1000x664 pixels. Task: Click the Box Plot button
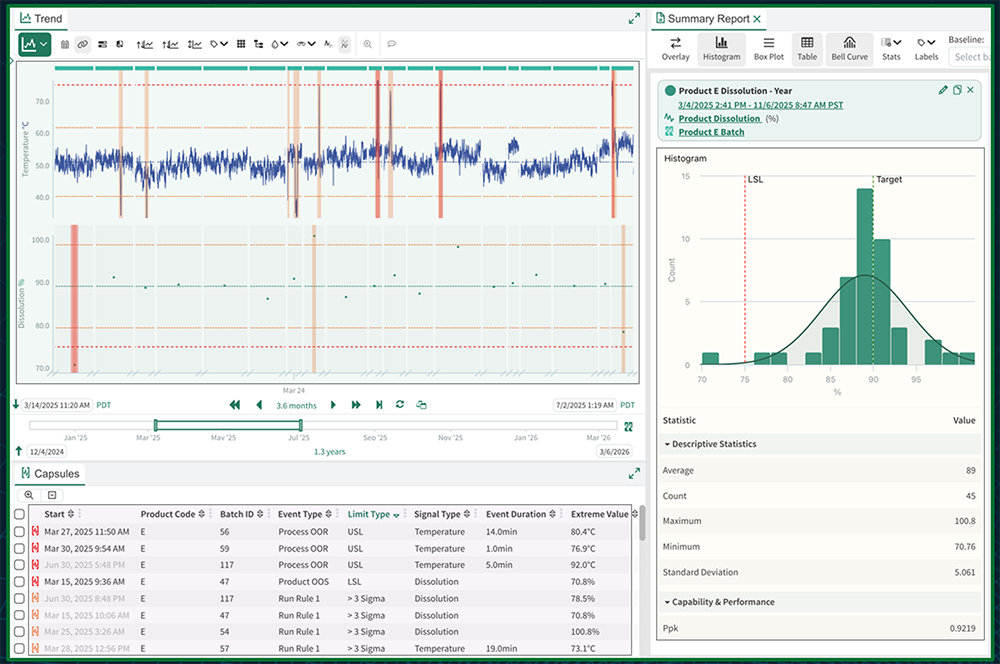tap(768, 48)
